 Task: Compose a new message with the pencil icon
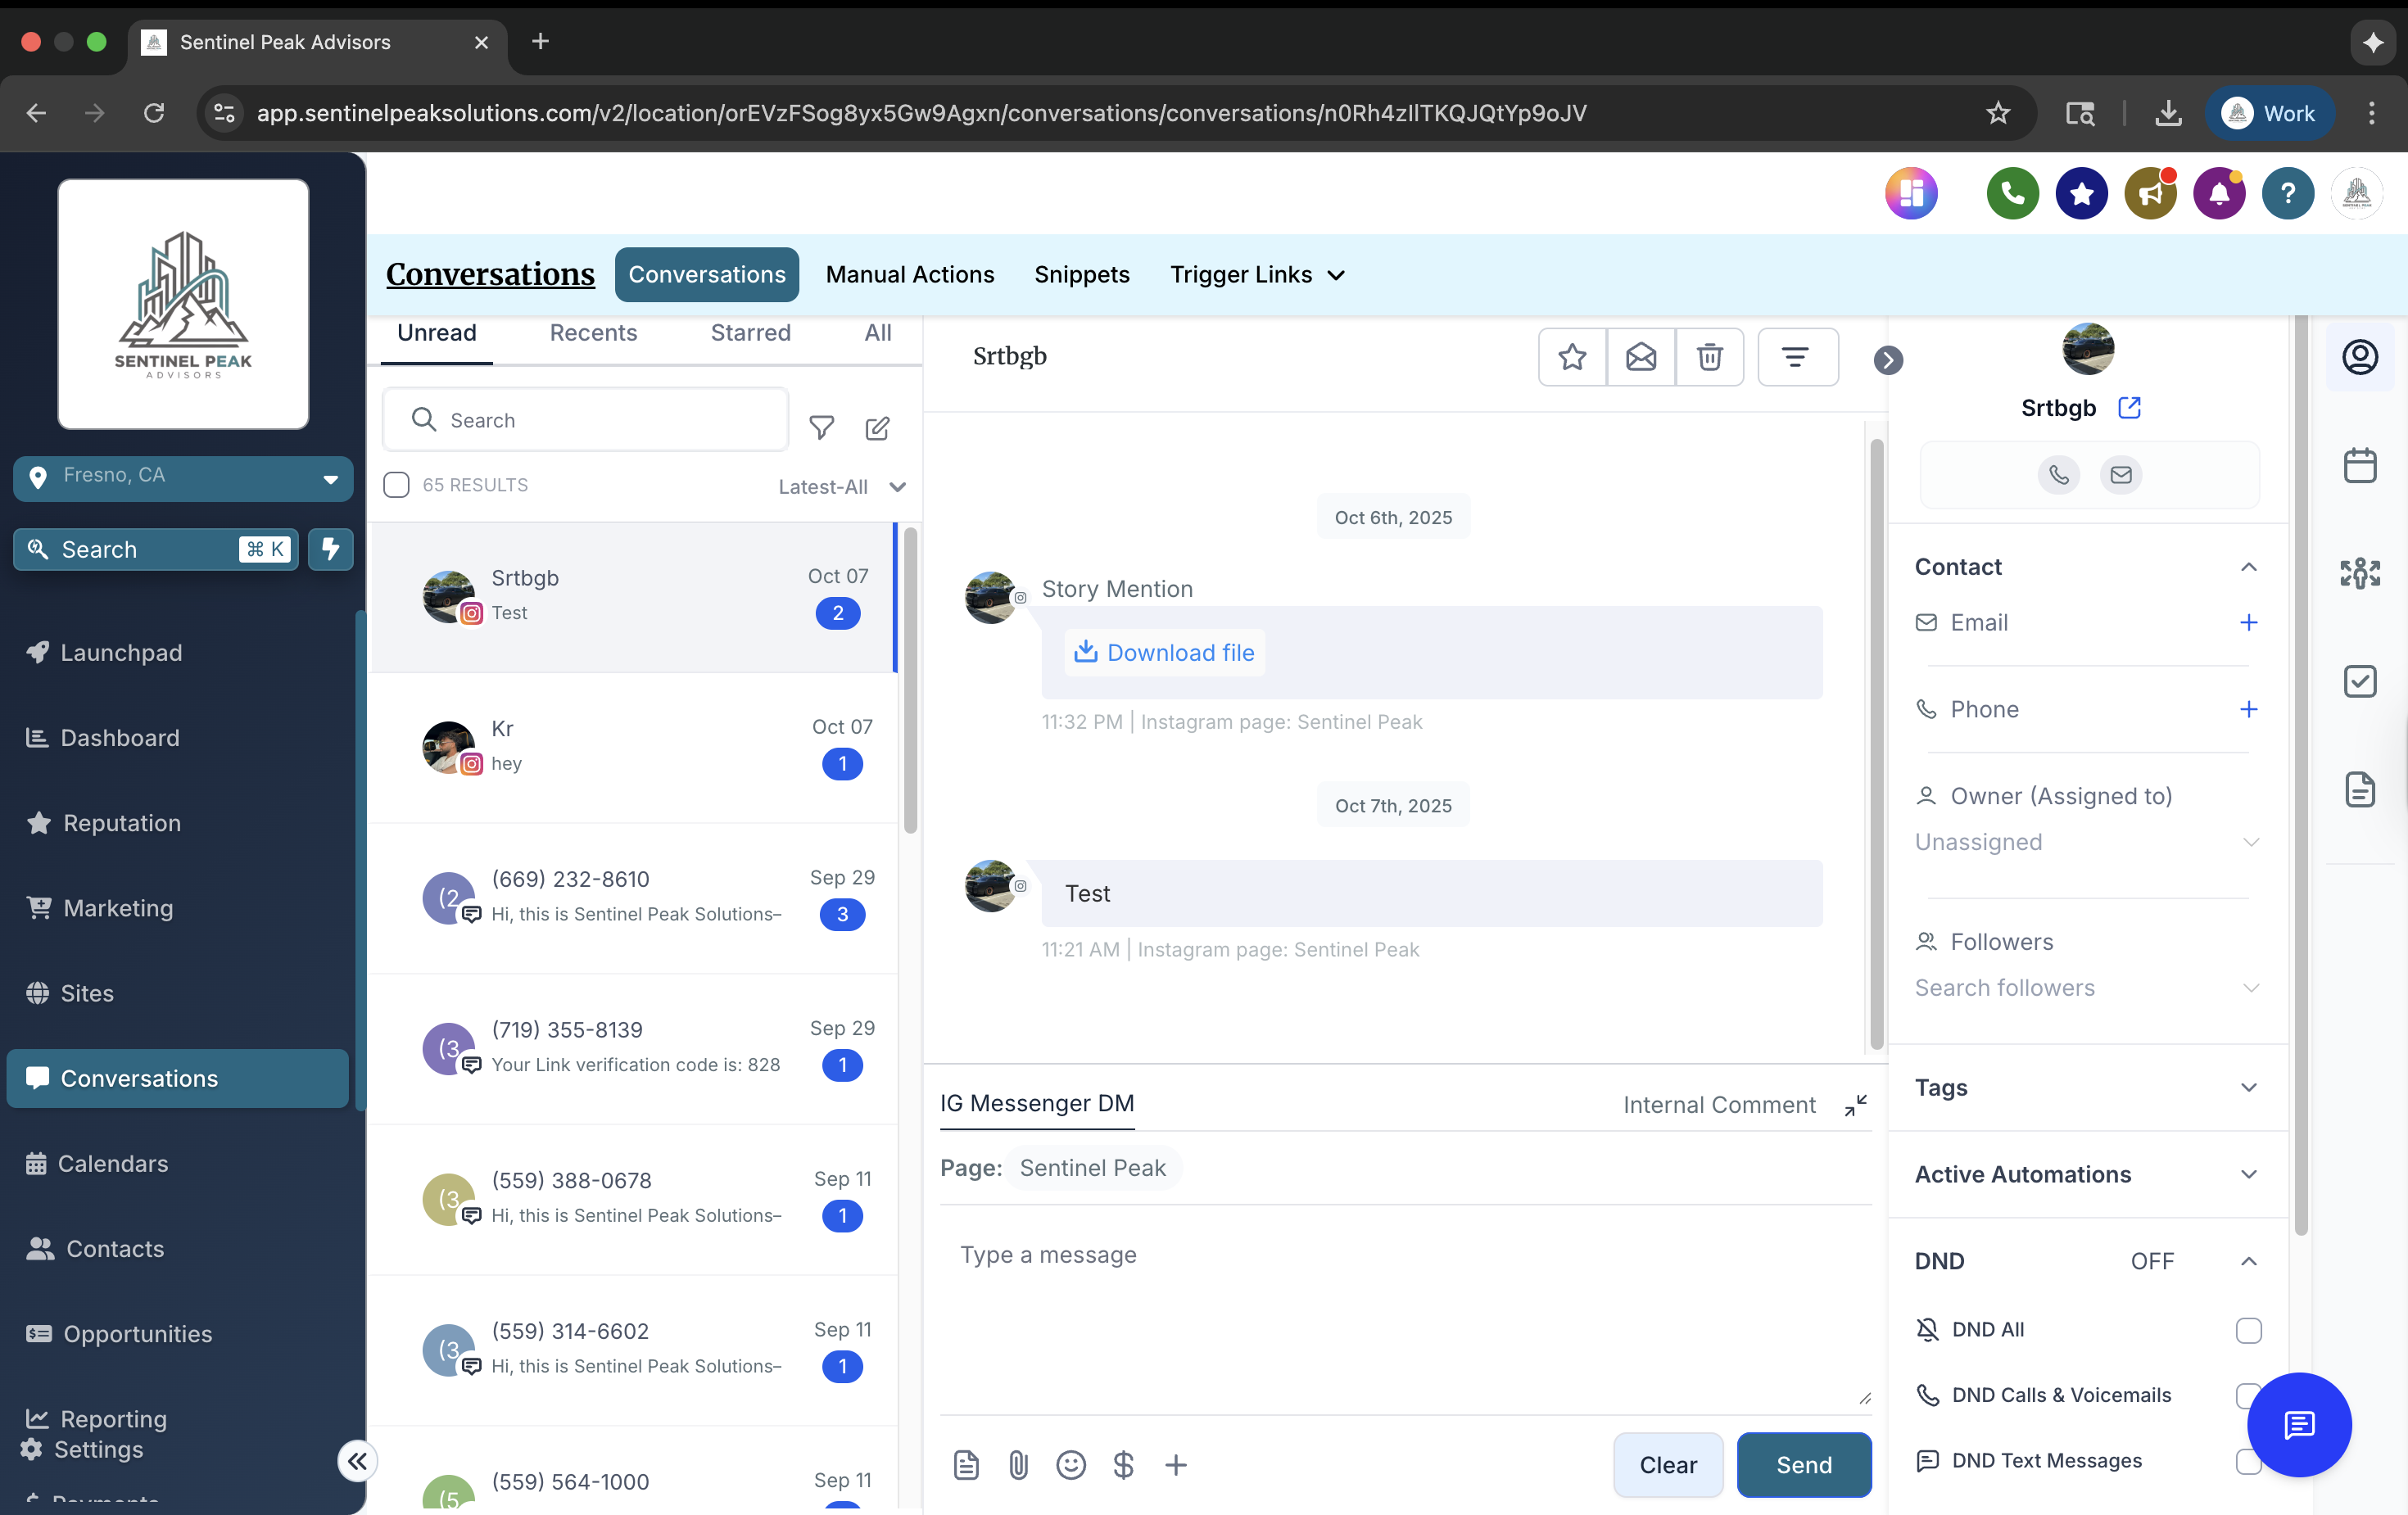click(877, 428)
